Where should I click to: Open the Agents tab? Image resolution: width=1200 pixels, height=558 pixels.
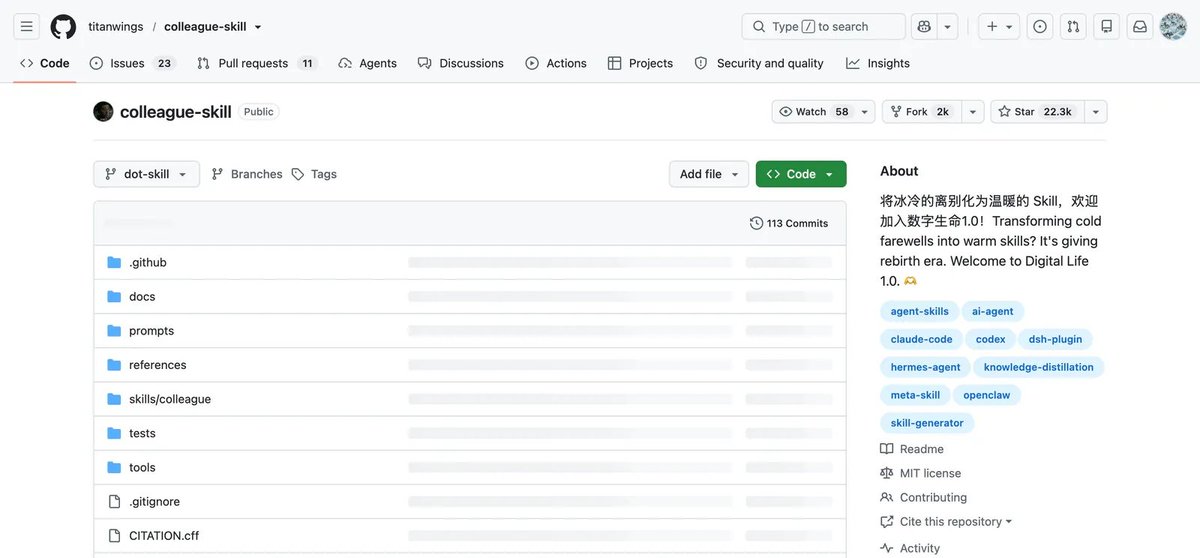(x=367, y=63)
